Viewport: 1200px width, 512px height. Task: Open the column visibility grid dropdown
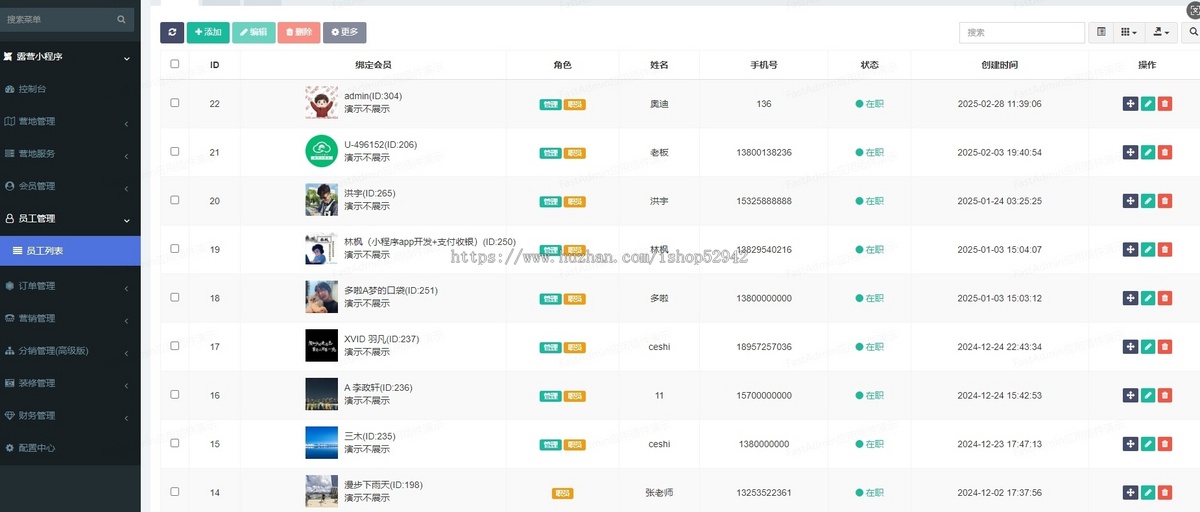[x=1129, y=32]
